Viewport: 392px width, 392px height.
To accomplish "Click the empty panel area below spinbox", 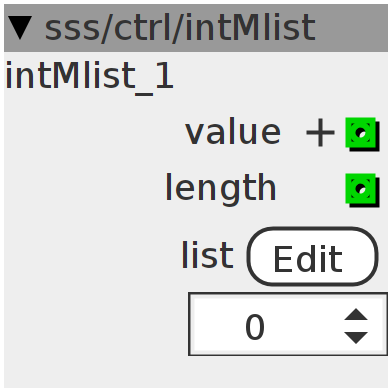I will point(196,372).
